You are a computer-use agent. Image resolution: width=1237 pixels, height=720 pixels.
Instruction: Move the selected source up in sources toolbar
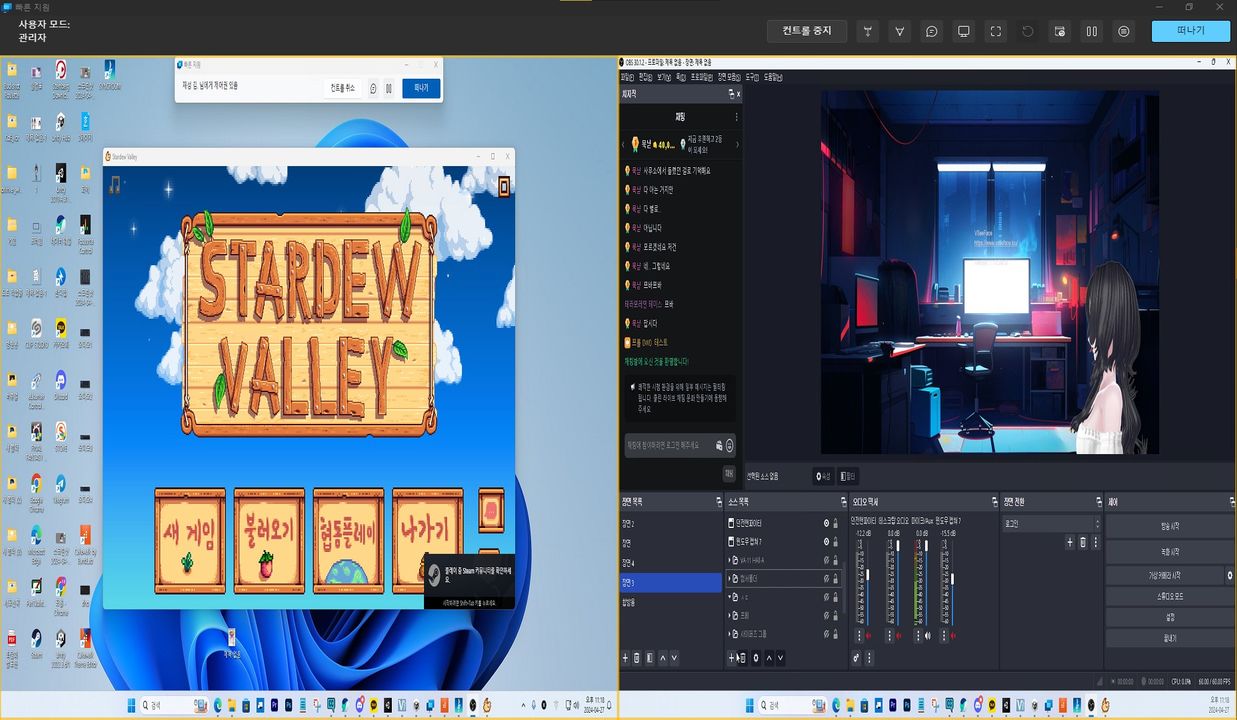(x=769, y=658)
